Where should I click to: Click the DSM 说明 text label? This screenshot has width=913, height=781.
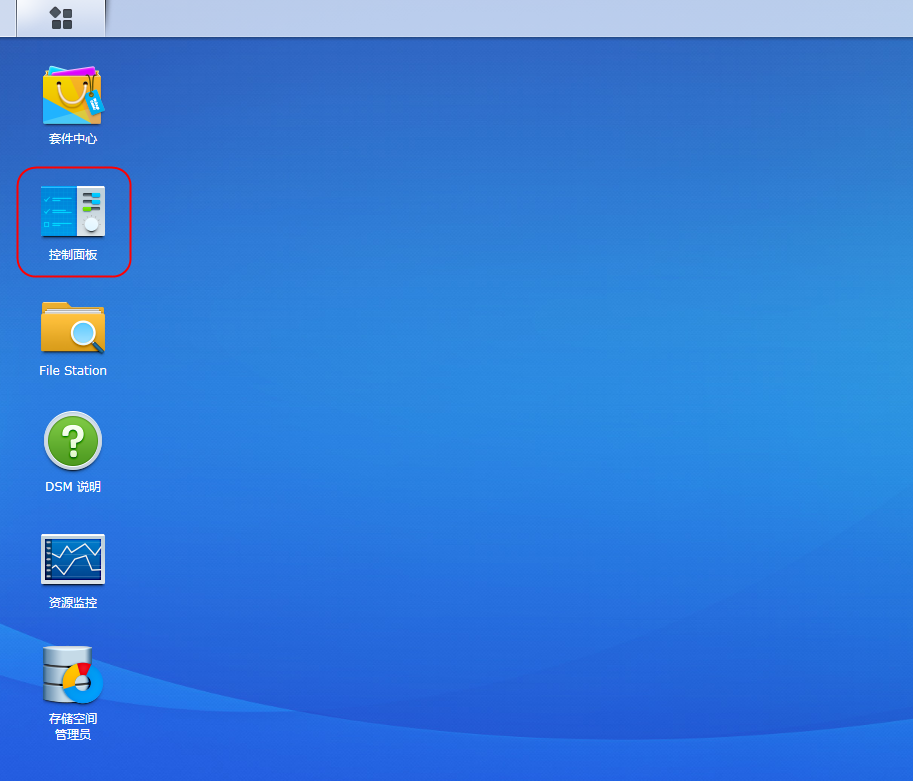[73, 486]
